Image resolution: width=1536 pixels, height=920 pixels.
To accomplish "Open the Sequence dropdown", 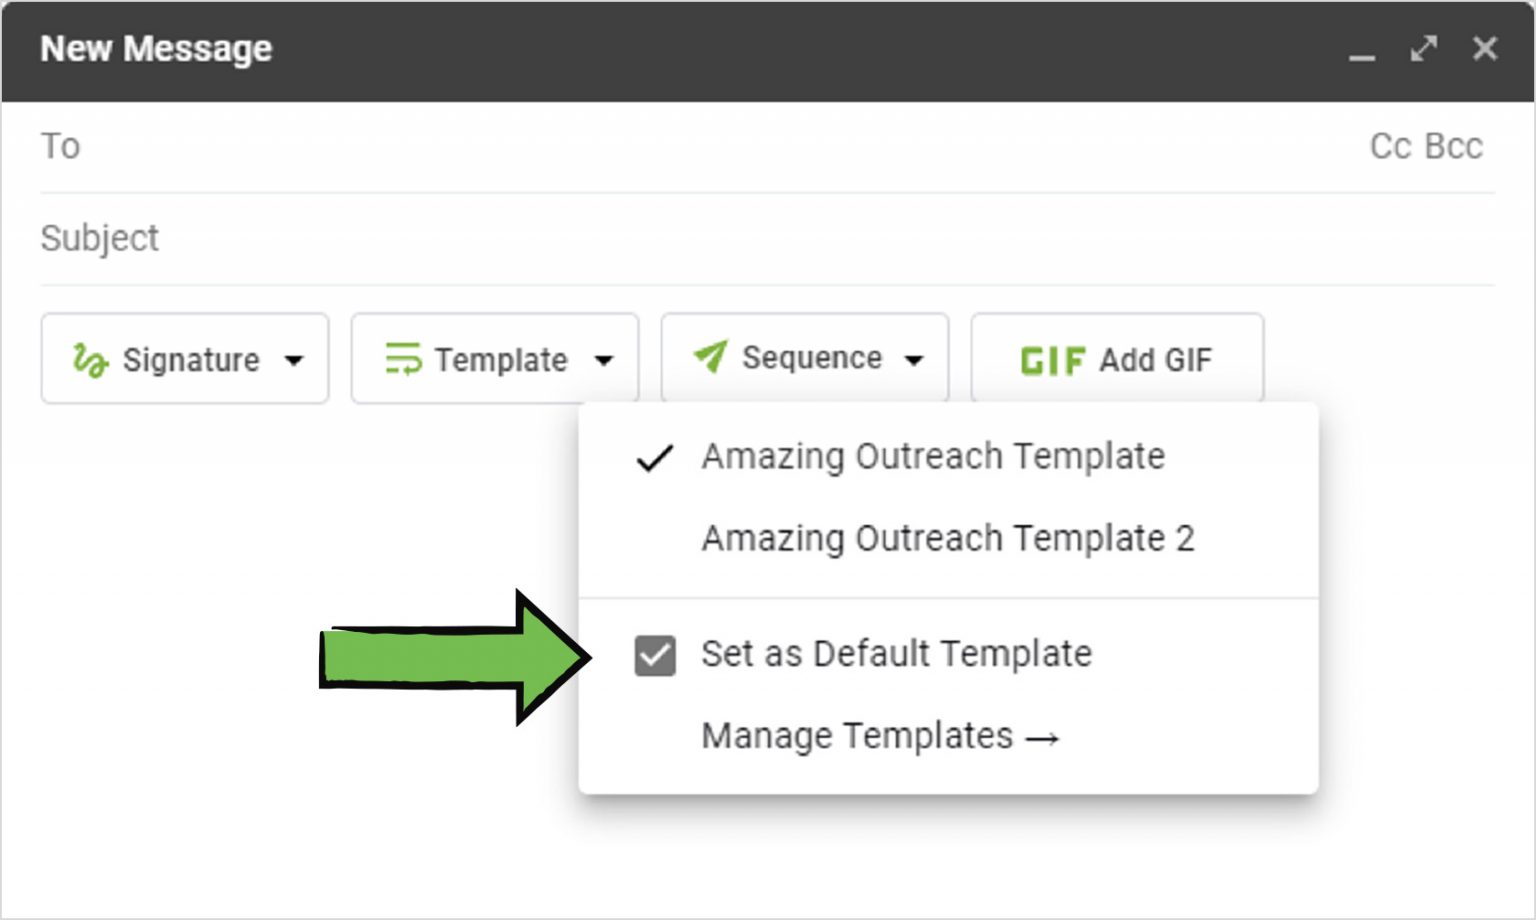I will click(x=915, y=358).
